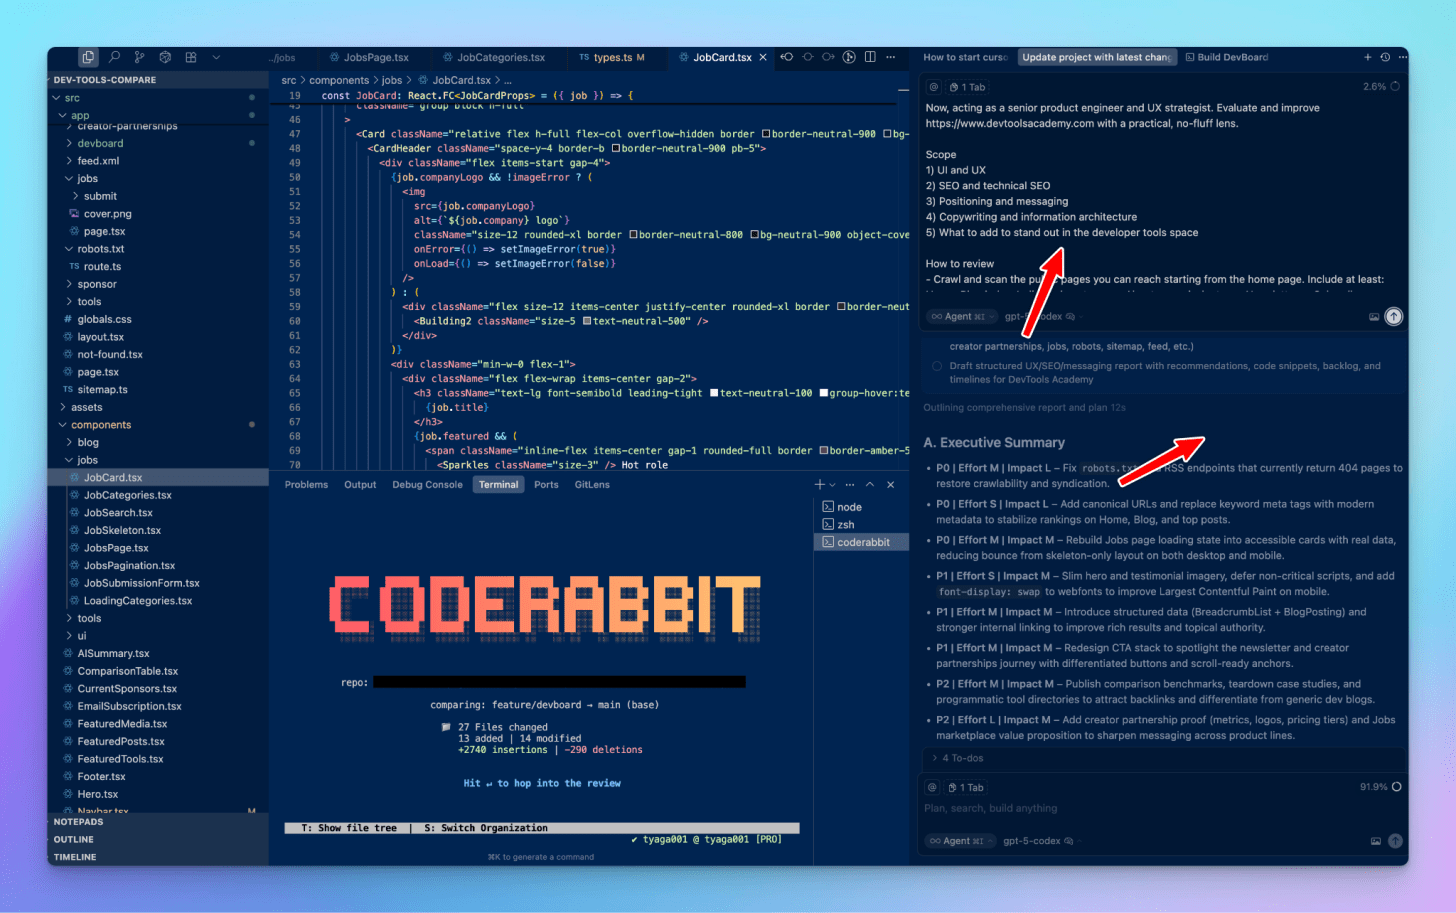
Task: Open the Source Control view
Action: (140, 56)
